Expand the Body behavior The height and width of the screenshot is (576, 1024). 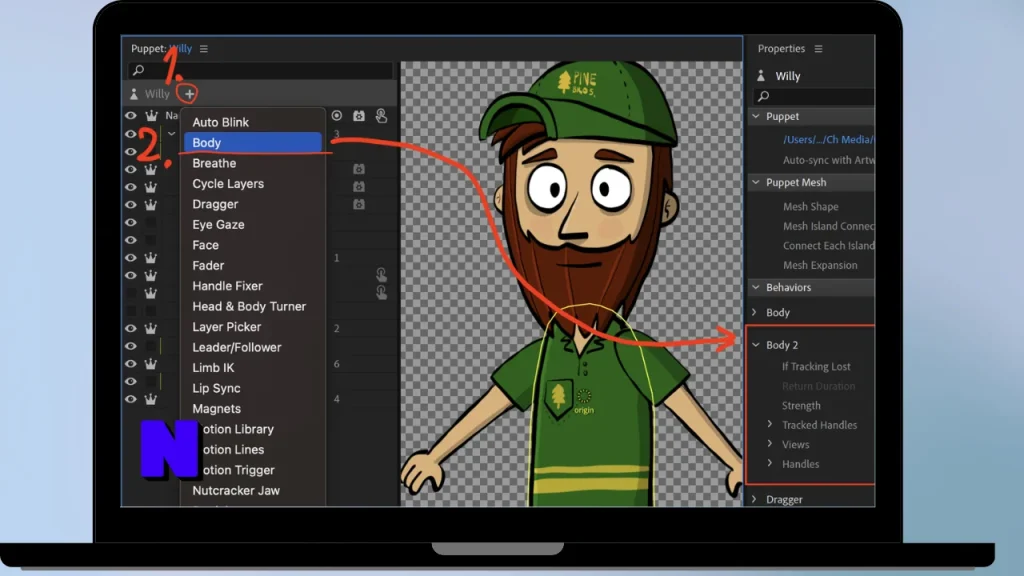click(754, 312)
